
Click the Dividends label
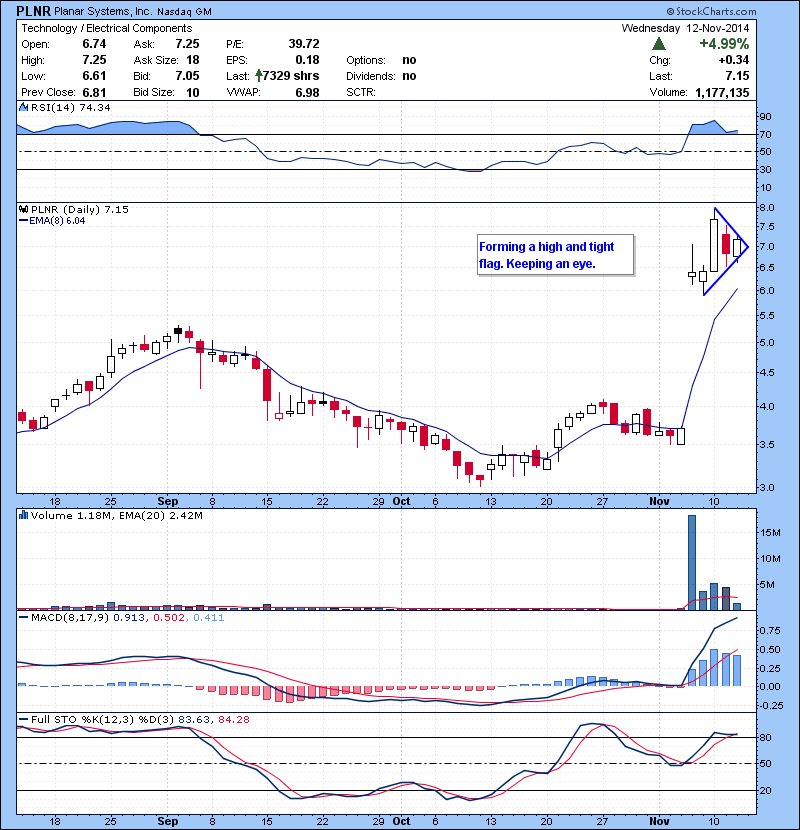pos(371,76)
